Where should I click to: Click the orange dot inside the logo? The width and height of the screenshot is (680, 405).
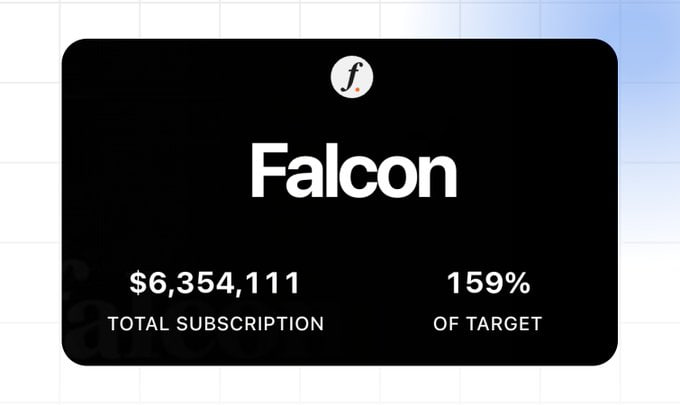357,90
